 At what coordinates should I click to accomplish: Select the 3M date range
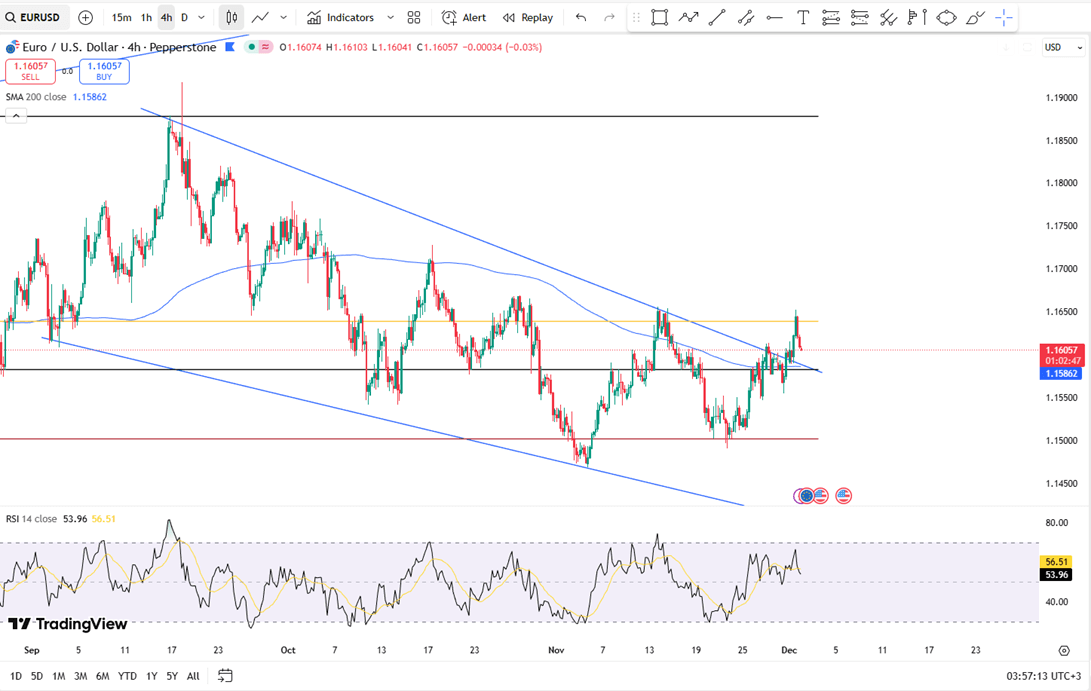tap(80, 676)
